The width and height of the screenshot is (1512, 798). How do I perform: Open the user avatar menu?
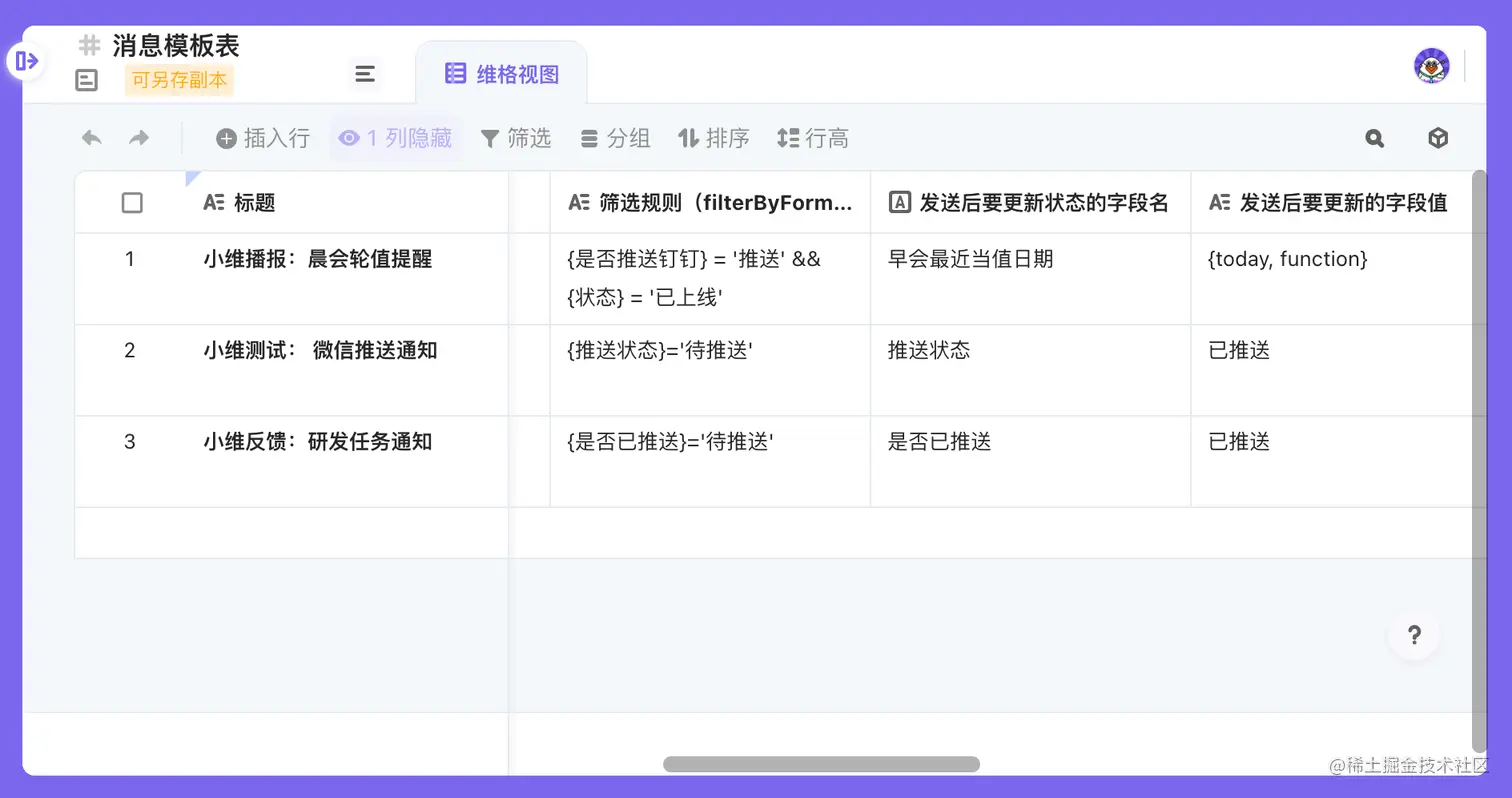(x=1432, y=66)
